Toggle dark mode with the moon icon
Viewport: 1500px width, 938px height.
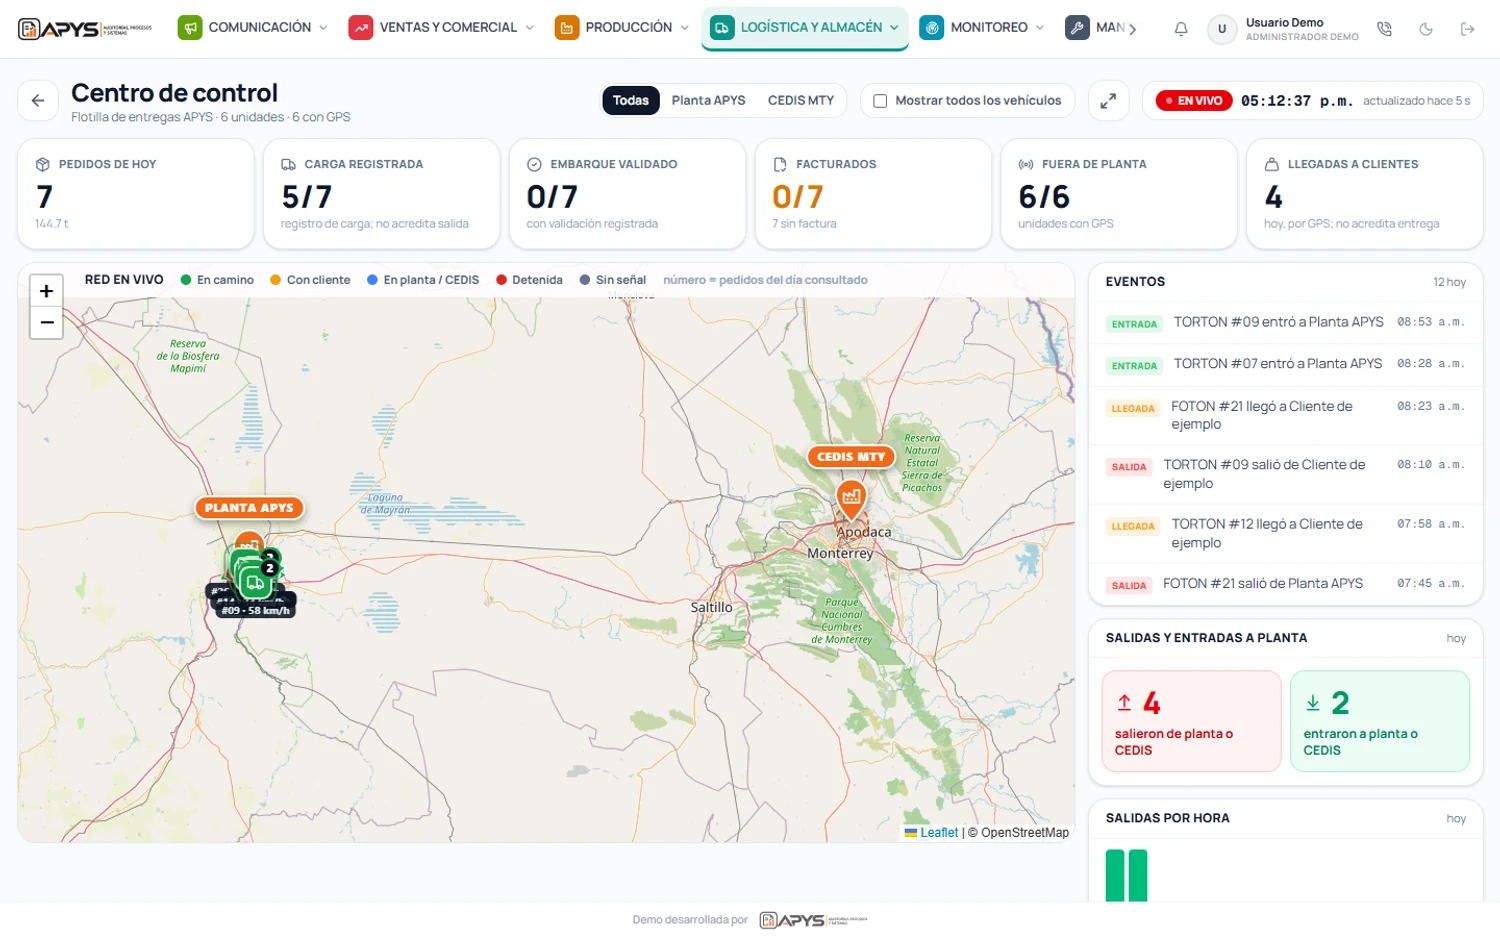tap(1426, 29)
